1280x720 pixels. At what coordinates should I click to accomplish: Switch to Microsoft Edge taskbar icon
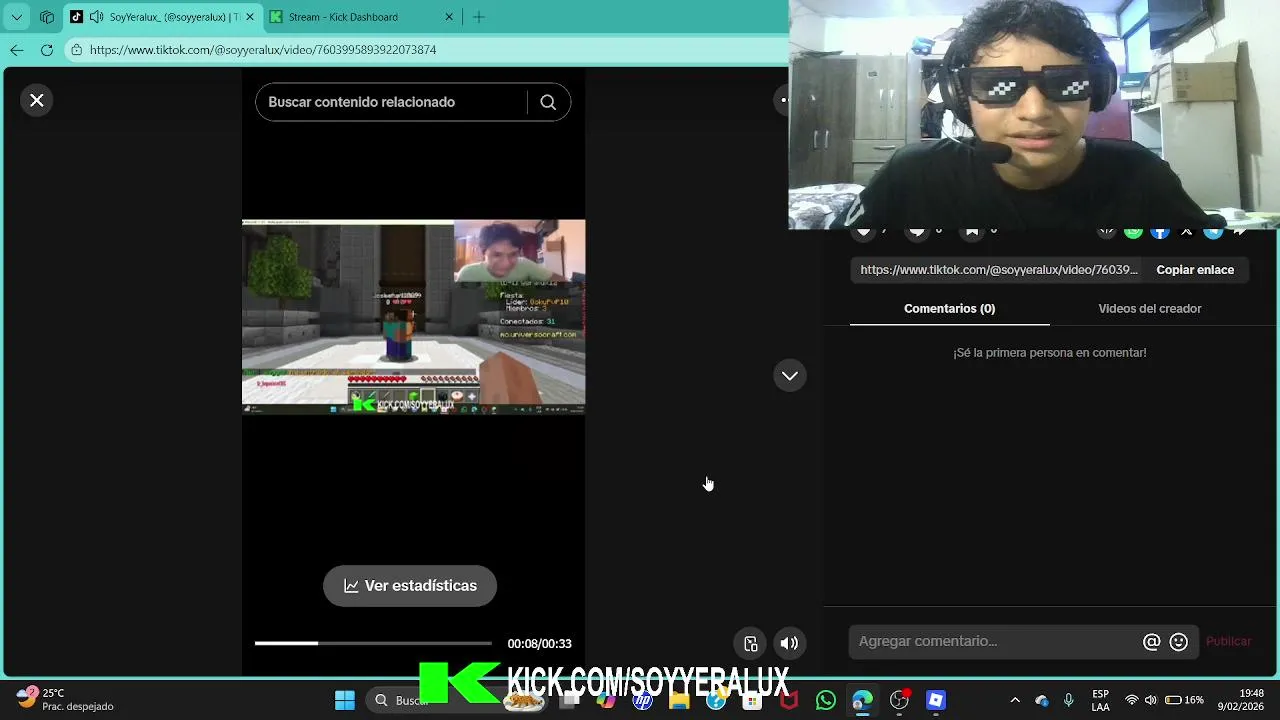[x=862, y=700]
